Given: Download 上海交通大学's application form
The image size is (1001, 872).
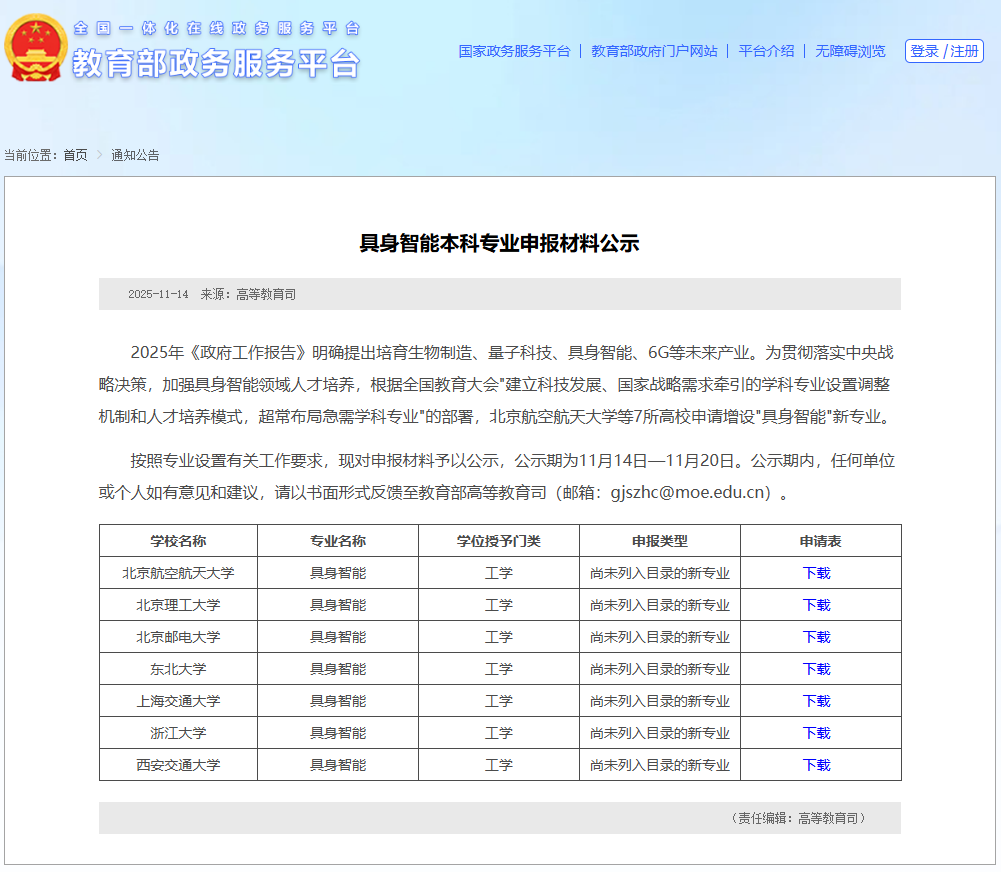Looking at the screenshot, I should [x=819, y=701].
